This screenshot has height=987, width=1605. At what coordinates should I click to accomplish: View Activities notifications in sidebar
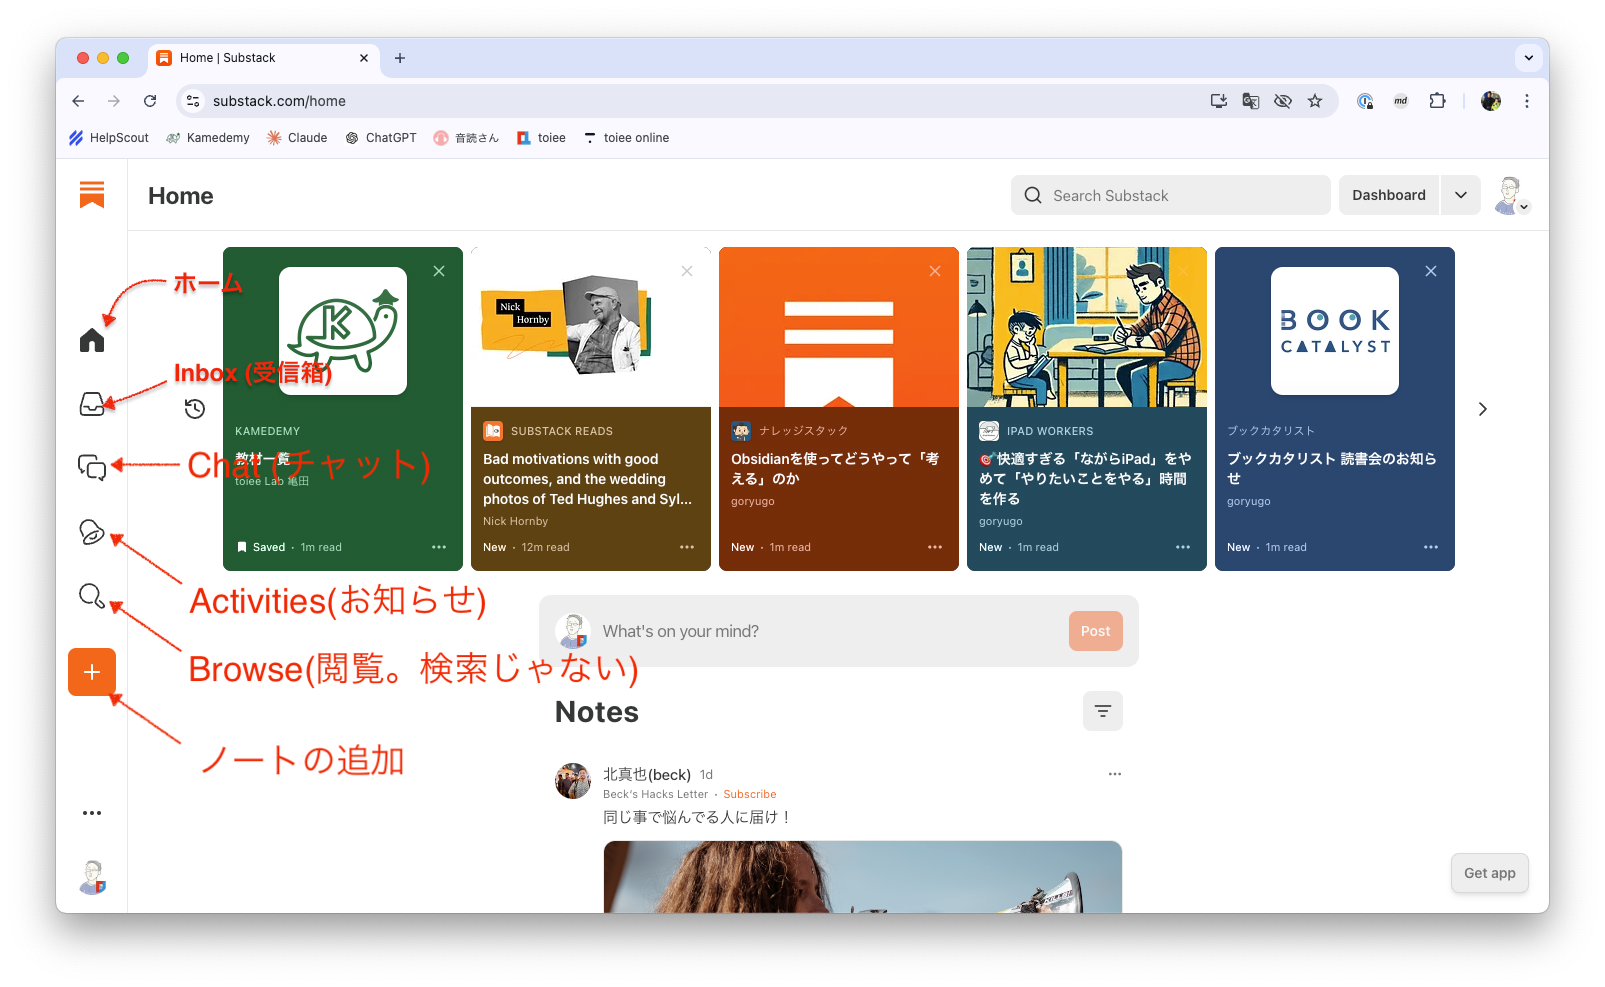click(91, 533)
